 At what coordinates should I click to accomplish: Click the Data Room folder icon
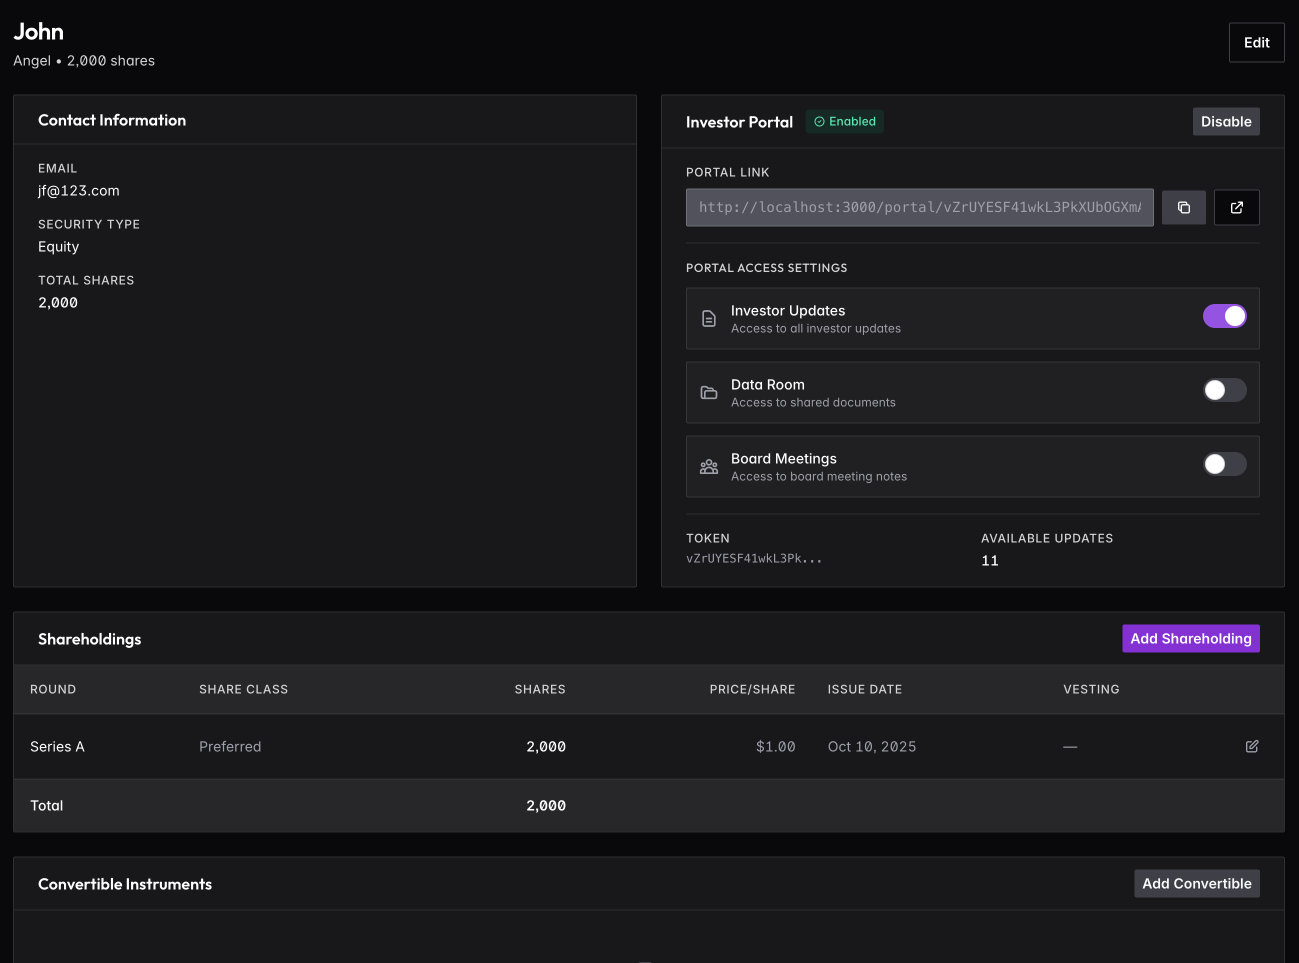tap(709, 393)
